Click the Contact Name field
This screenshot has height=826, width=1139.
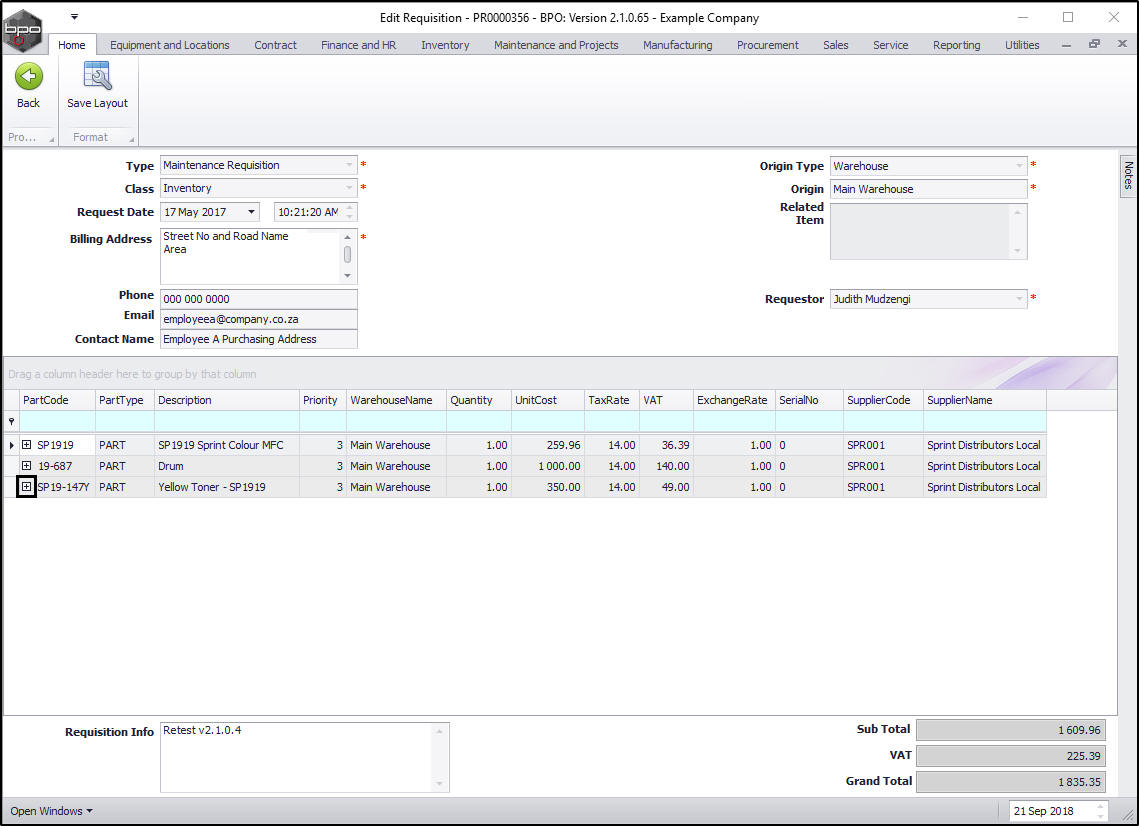click(x=259, y=339)
